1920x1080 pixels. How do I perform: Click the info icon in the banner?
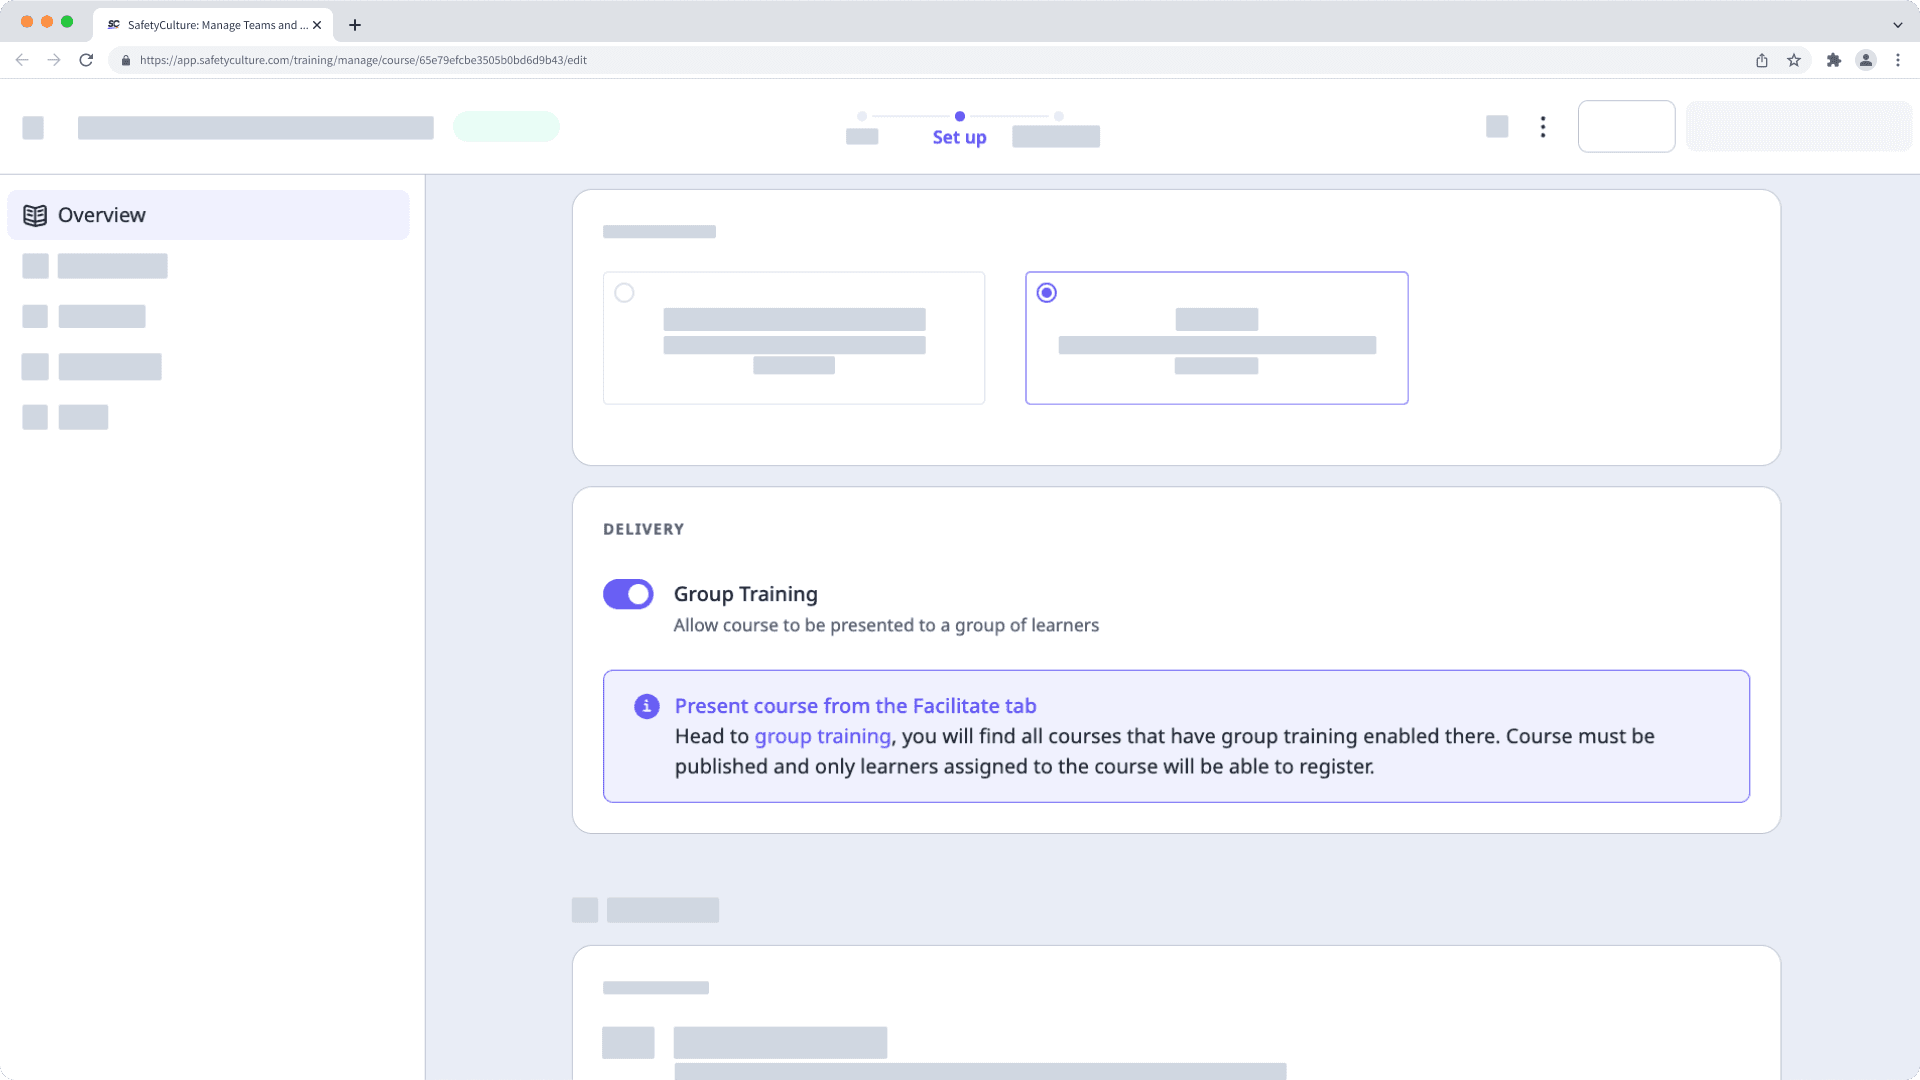pos(647,706)
